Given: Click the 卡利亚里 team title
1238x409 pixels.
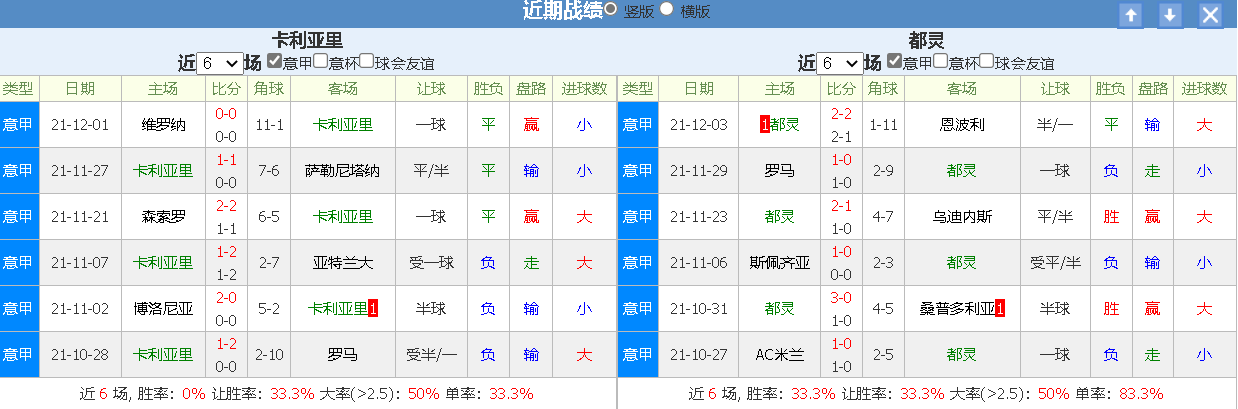Looking at the screenshot, I should tap(308, 40).
